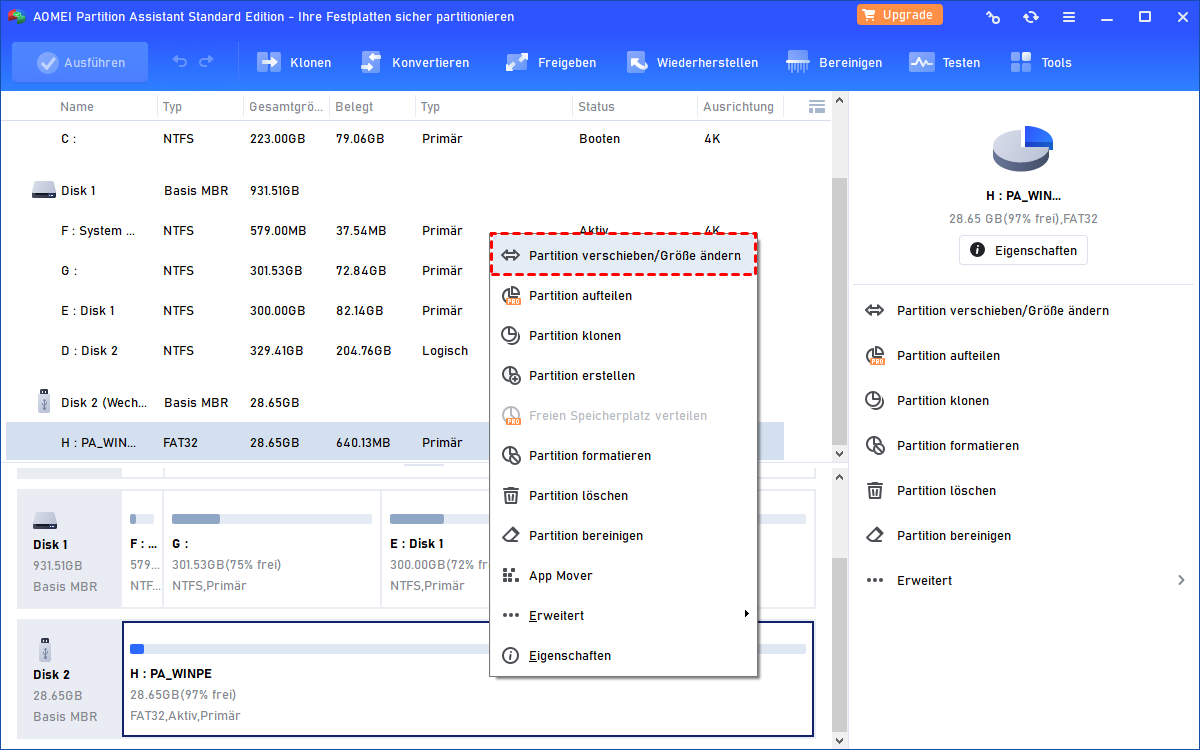Select App Mover in context menu

pyautogui.click(x=623, y=576)
